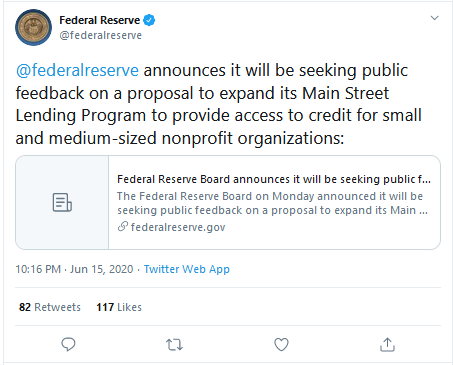
Task: Like the tweet with heart icon
Action: click(281, 345)
